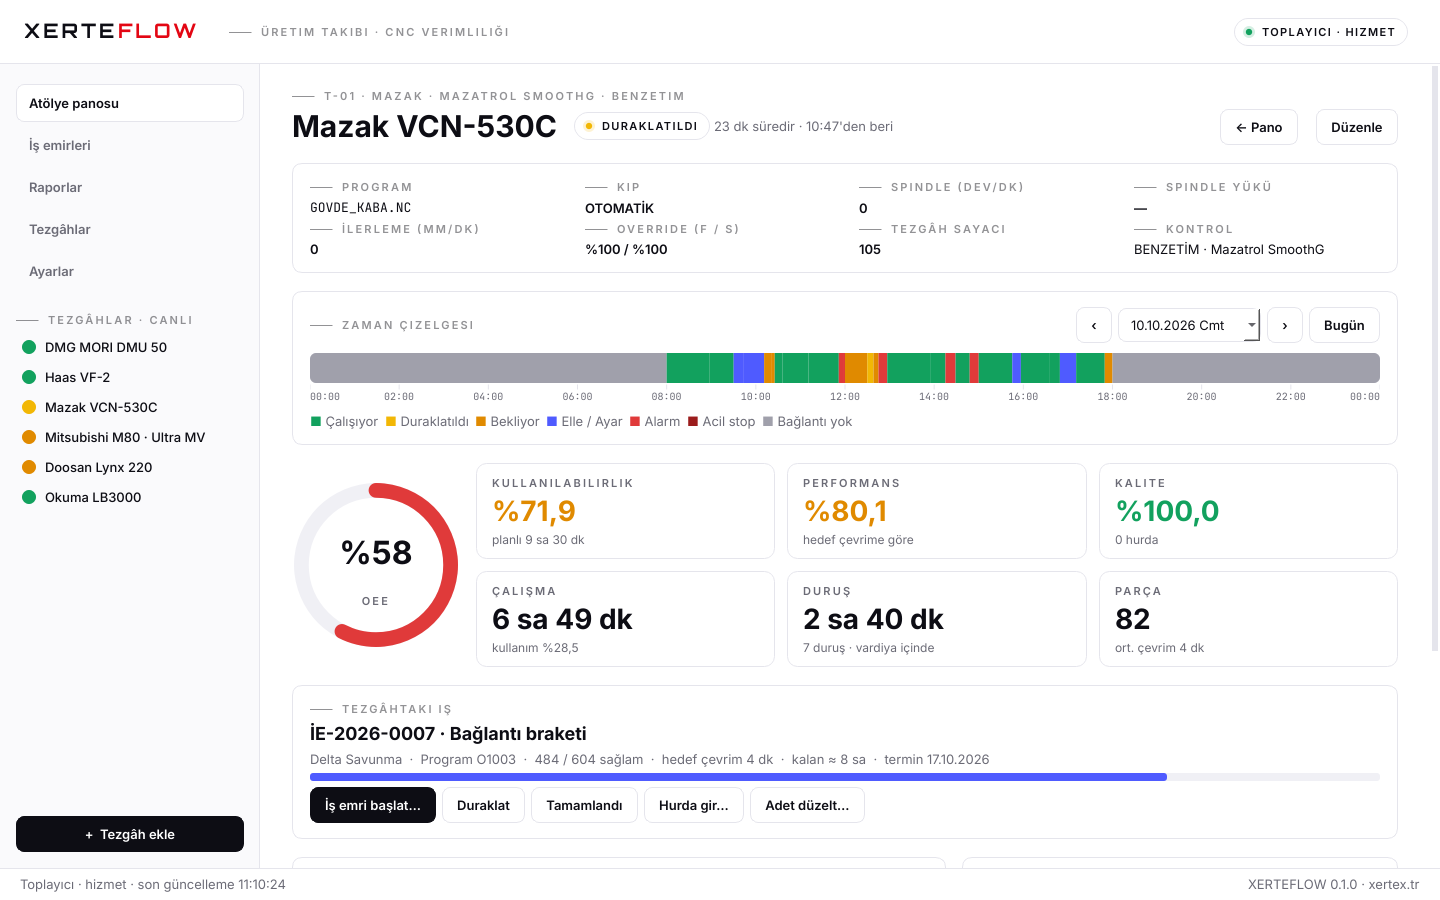
Task: Click Elle / Ayar blue legend swatch
Action: [552, 422]
